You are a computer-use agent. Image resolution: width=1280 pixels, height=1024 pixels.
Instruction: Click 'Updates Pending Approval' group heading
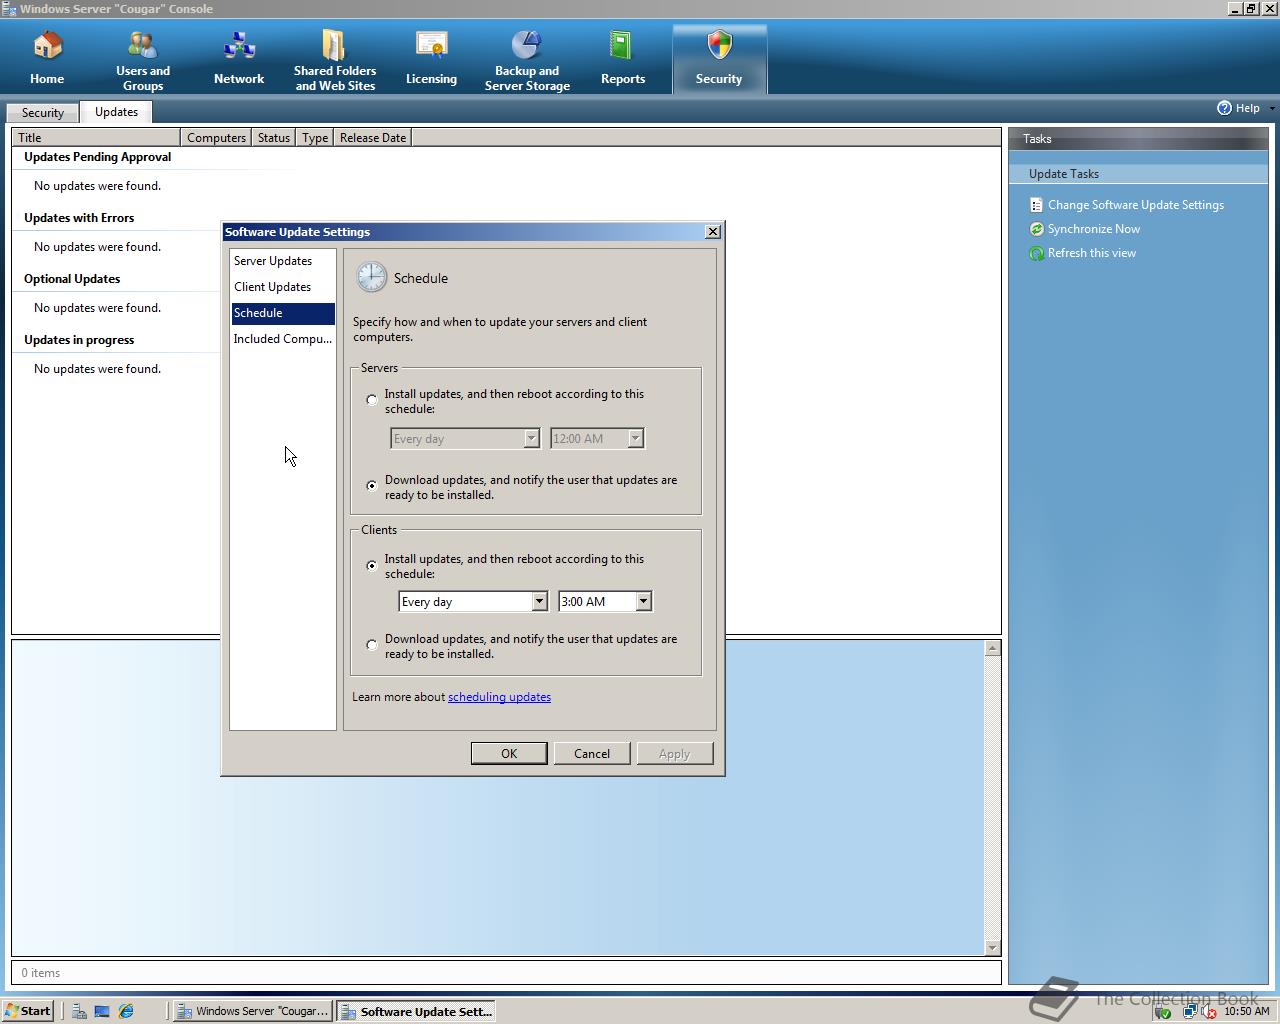[x=97, y=157]
